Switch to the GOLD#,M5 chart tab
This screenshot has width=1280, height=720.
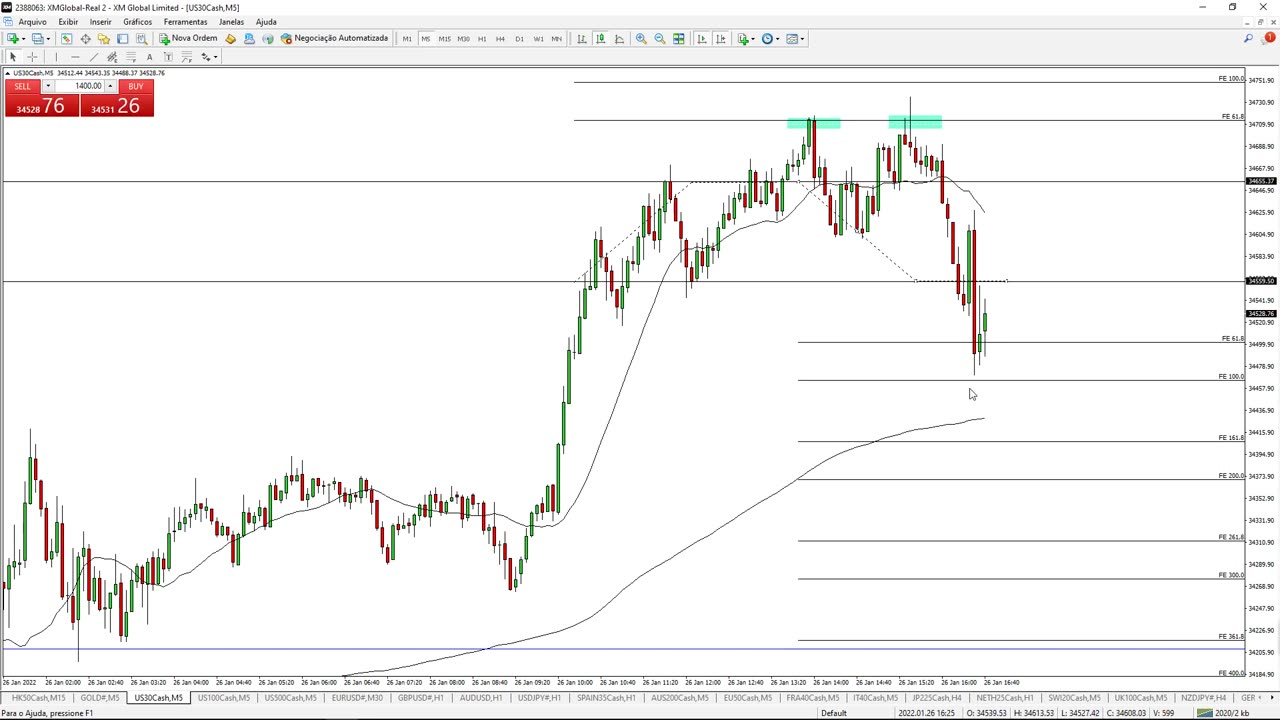[x=99, y=698]
